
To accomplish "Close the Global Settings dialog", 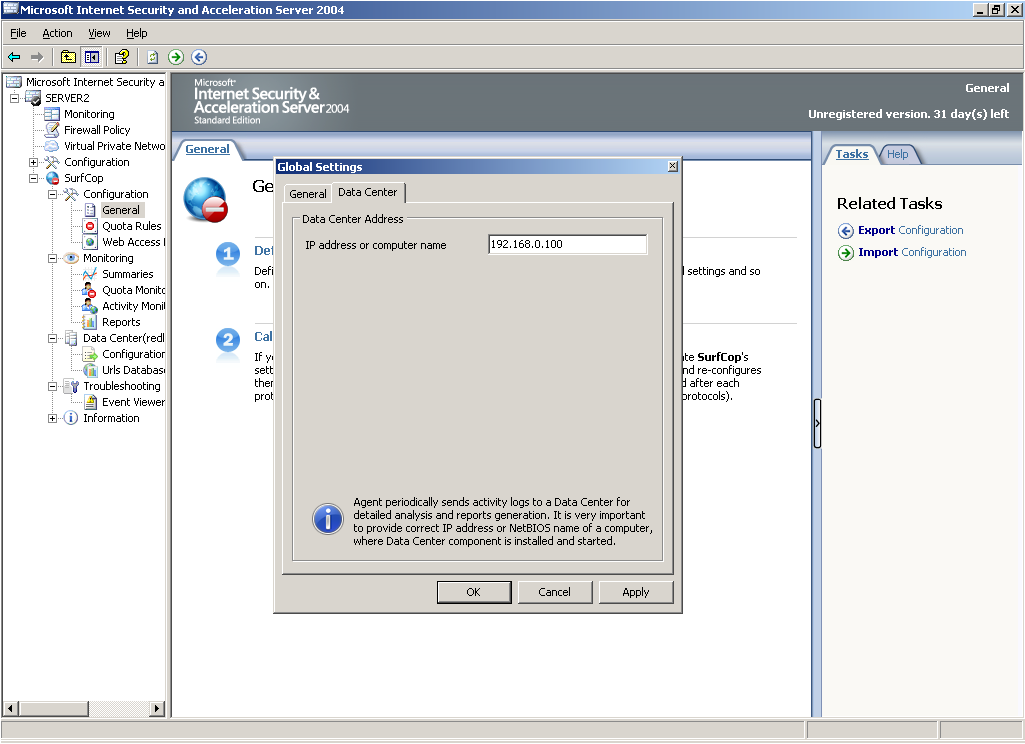I will pos(673,166).
